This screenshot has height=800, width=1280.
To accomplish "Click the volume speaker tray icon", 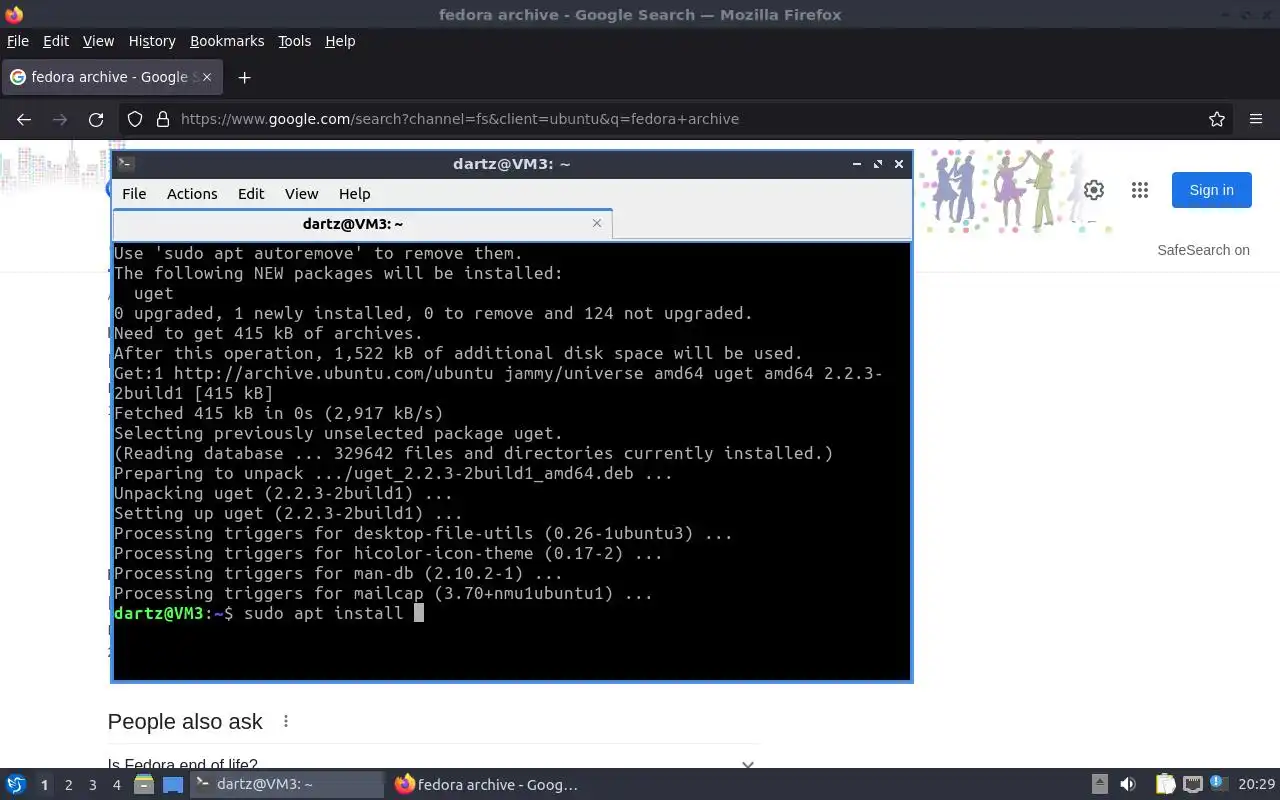I will coord(1128,785).
